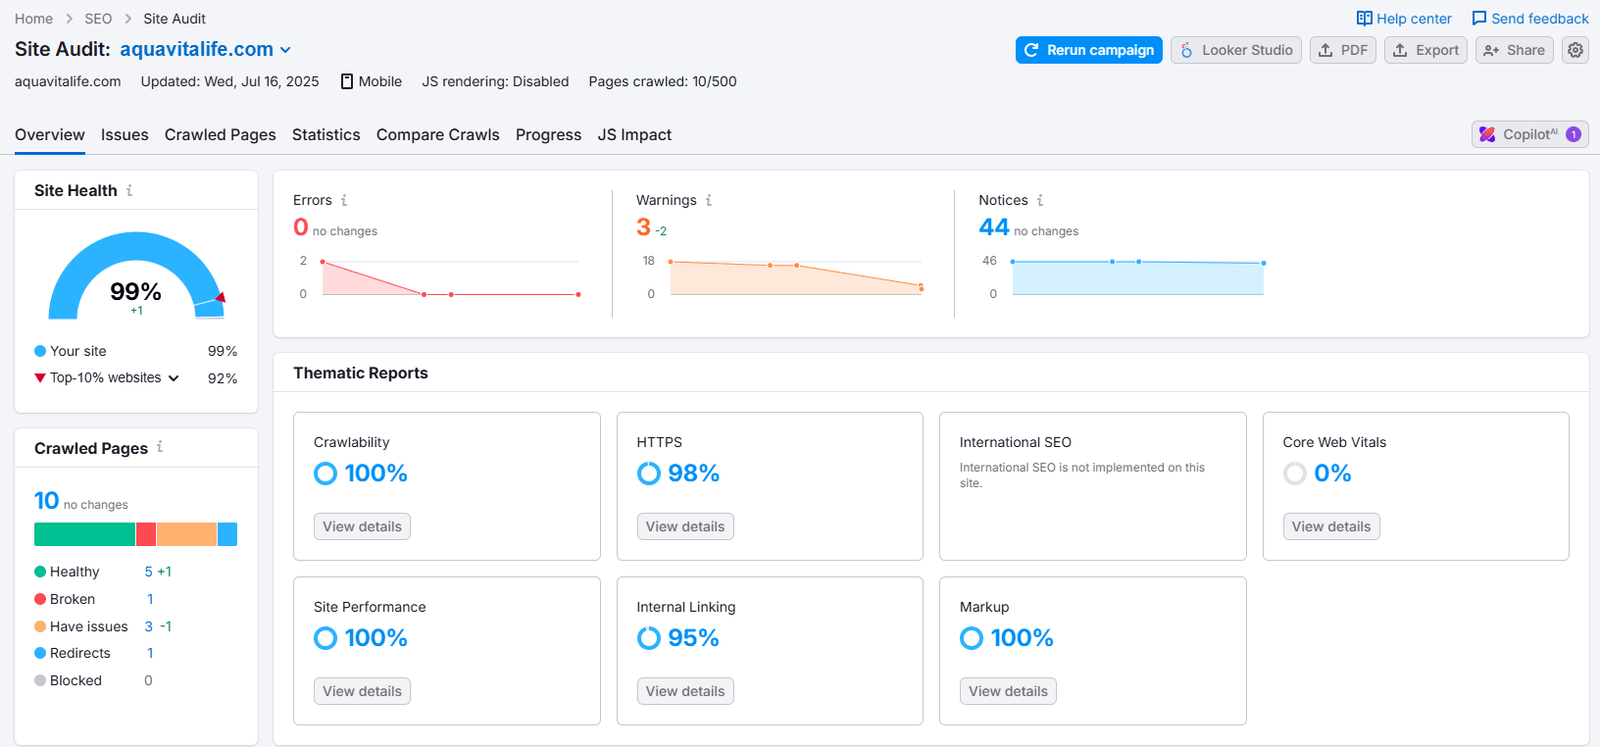Click the Help center book icon
Viewport: 1600px width, 747px height.
(1364, 18)
